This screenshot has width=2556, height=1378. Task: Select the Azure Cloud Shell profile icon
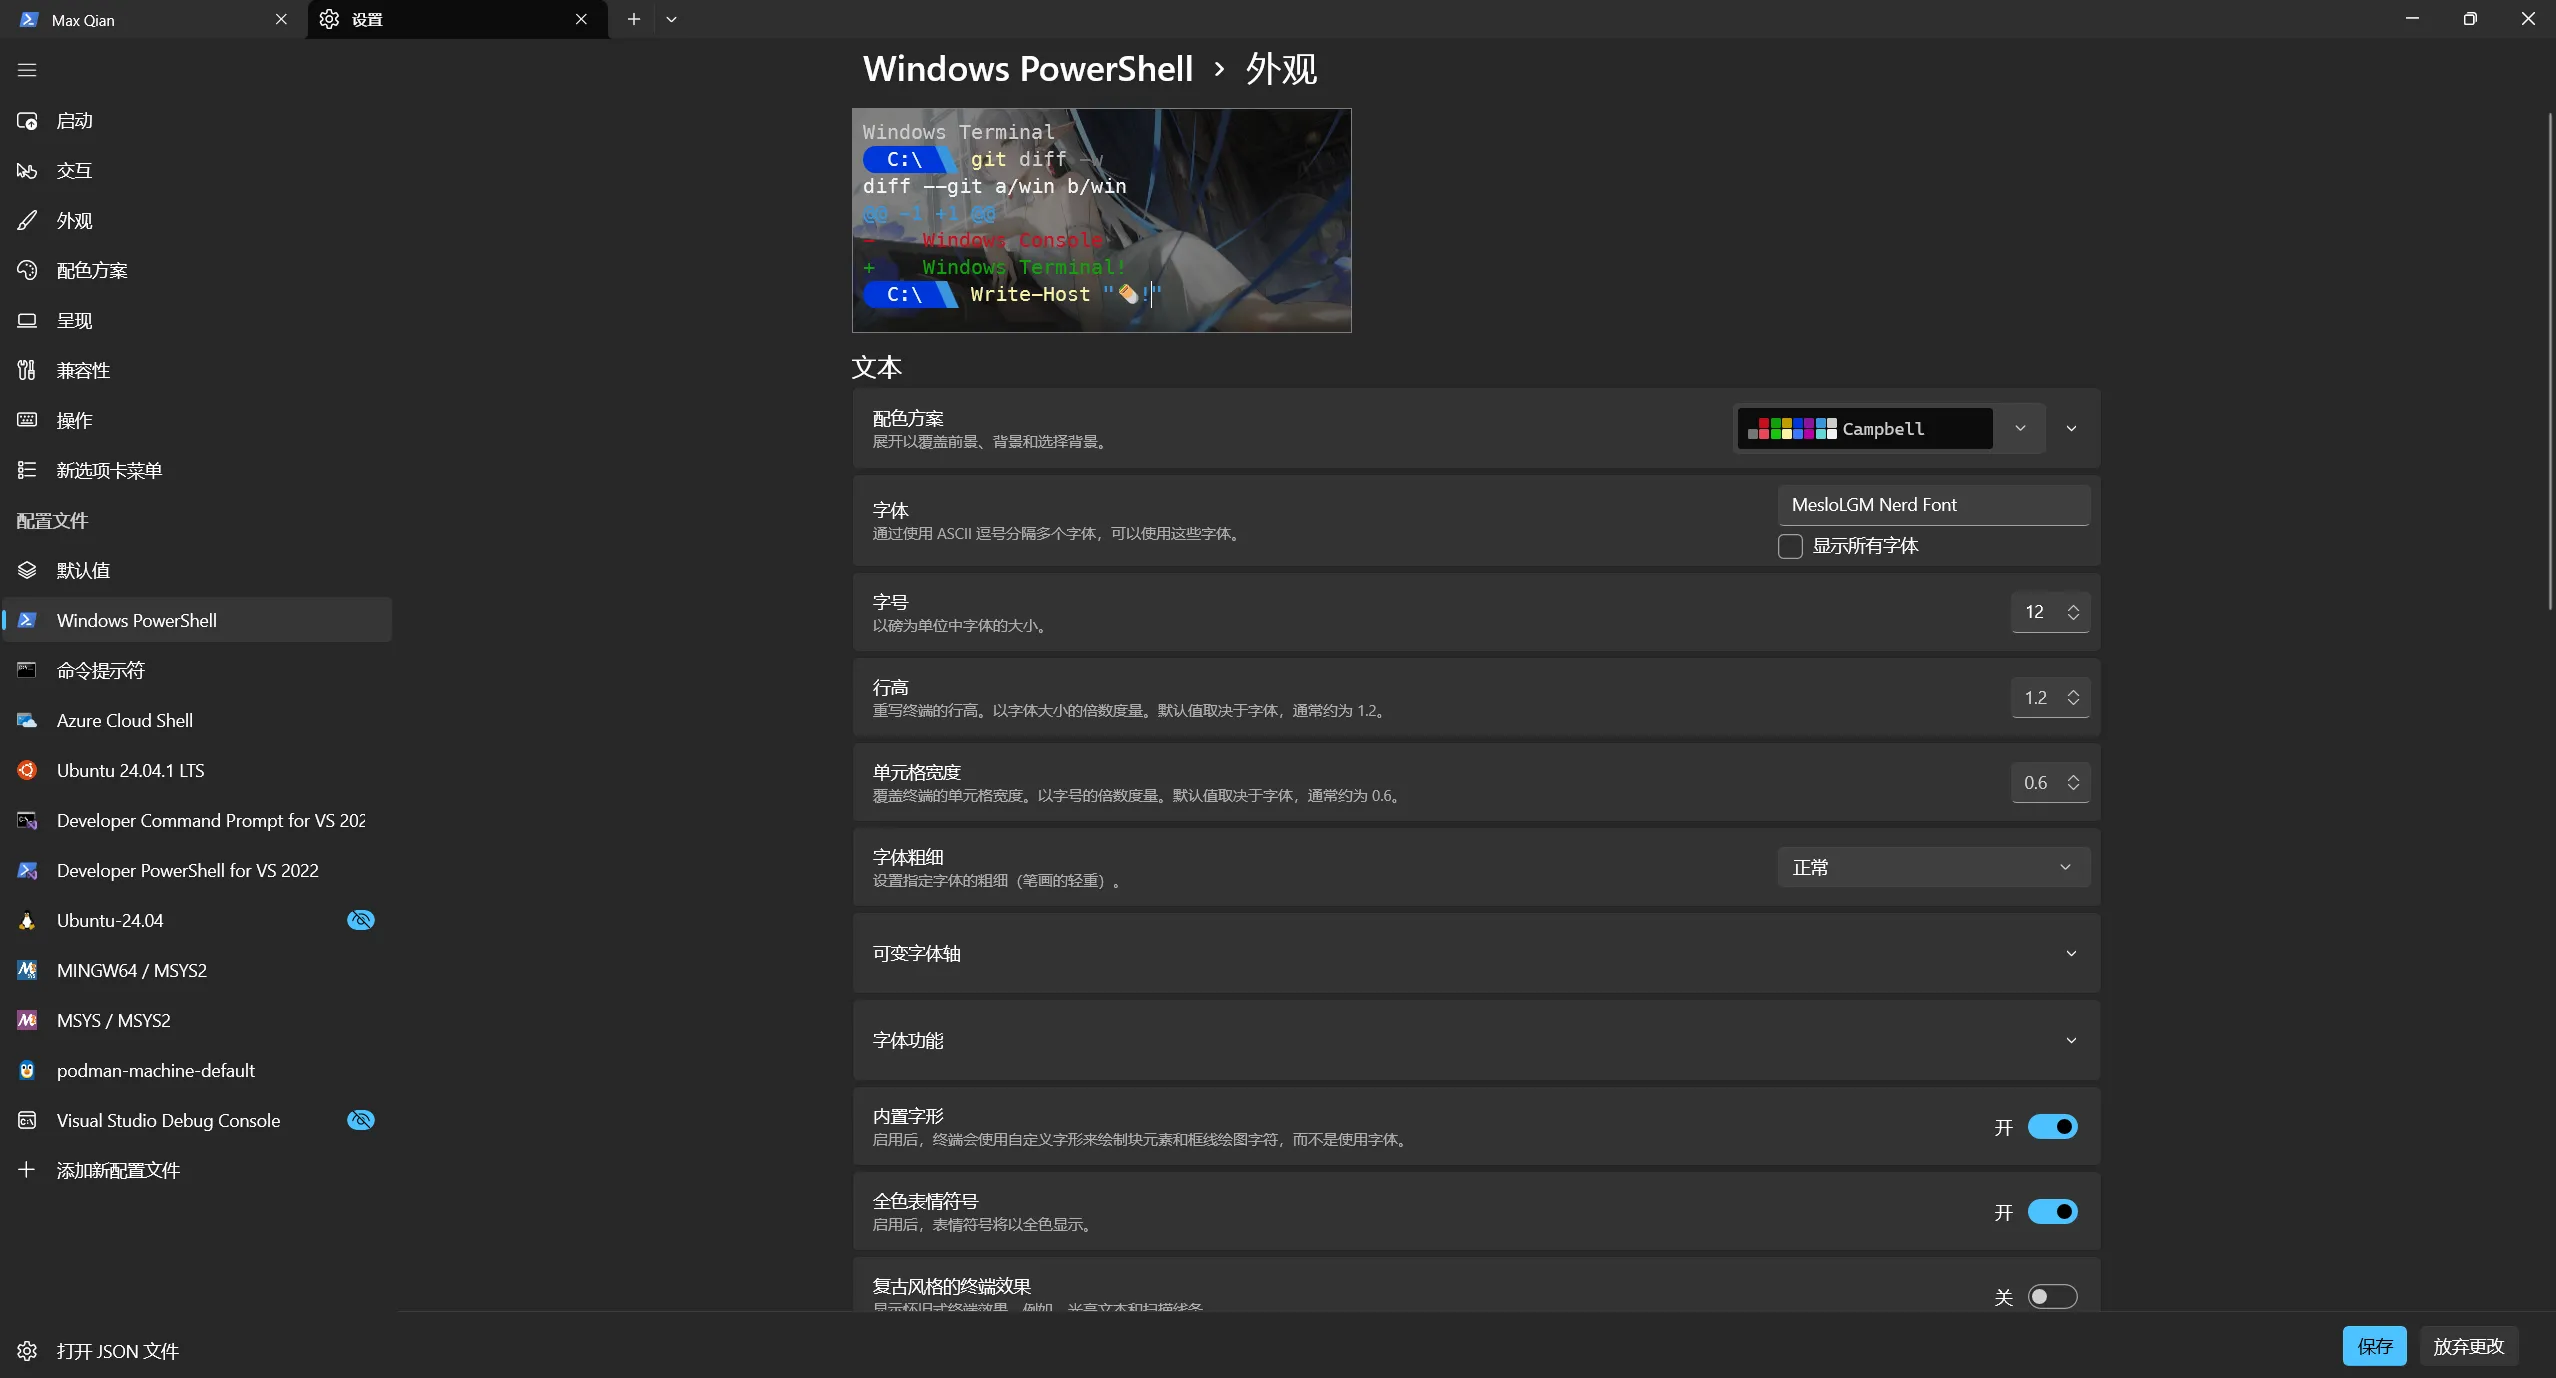[27, 720]
